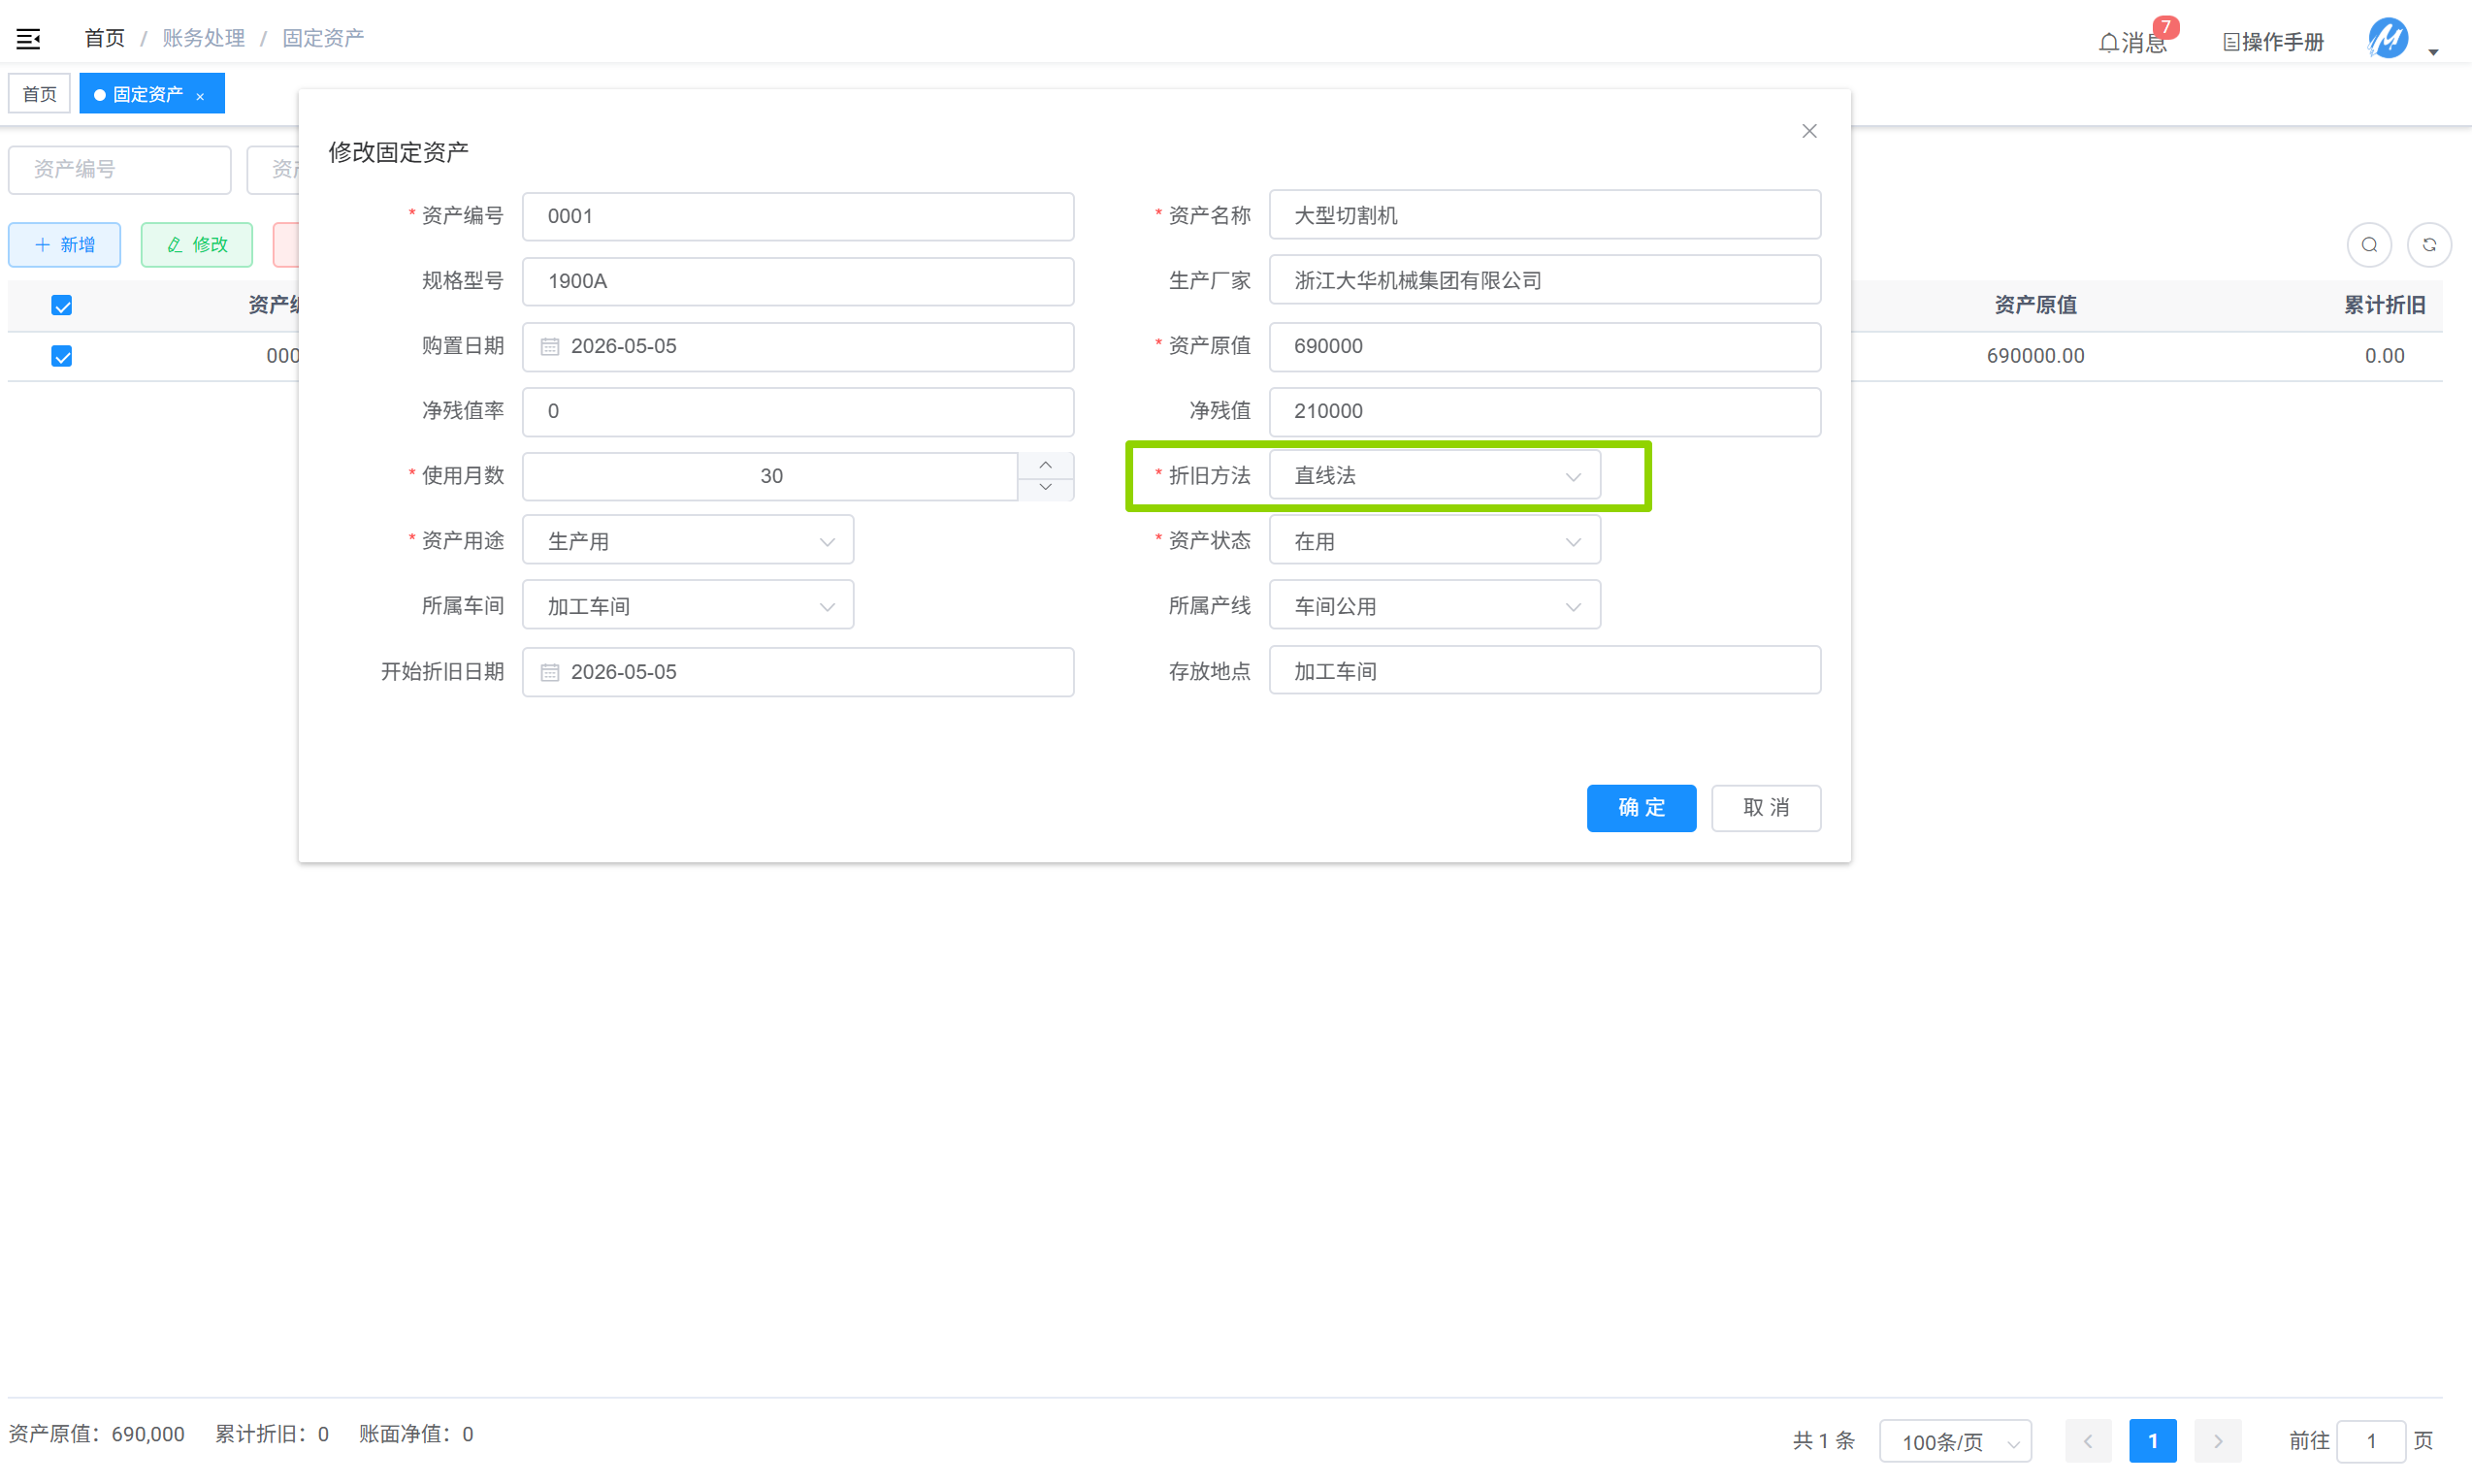Open the 资产用途 dropdown
Viewport: 2472px width, 1484px height.
point(687,541)
